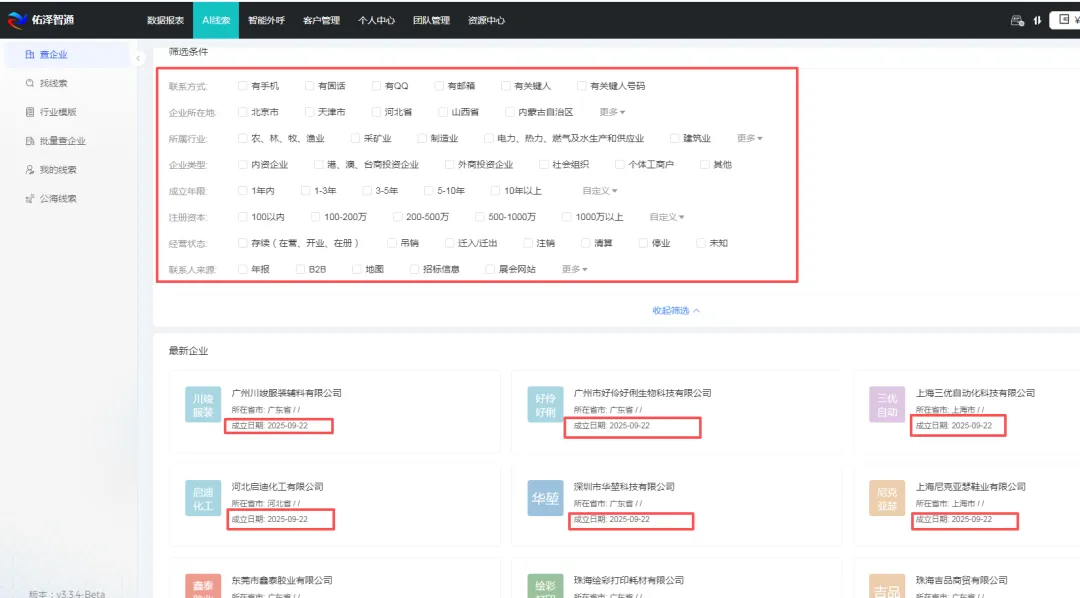Switch to the AI线索 tab
Screen dimensions: 1080x598
pyautogui.click(x=215, y=20)
